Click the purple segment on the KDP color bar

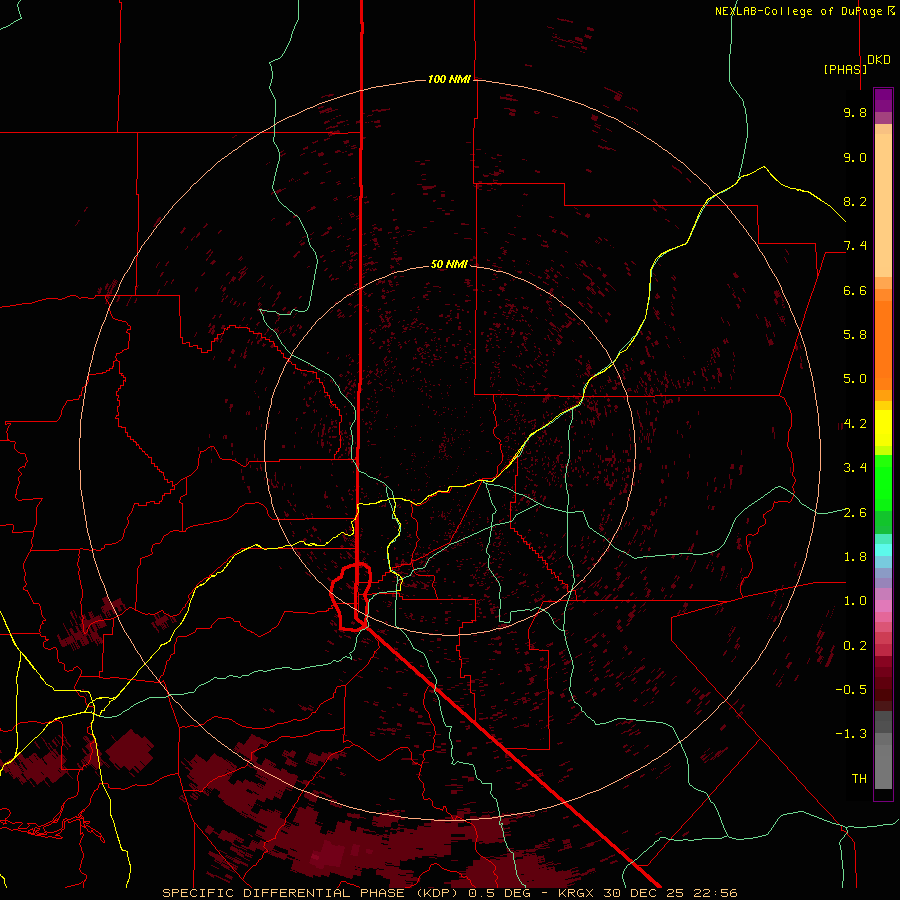click(883, 101)
